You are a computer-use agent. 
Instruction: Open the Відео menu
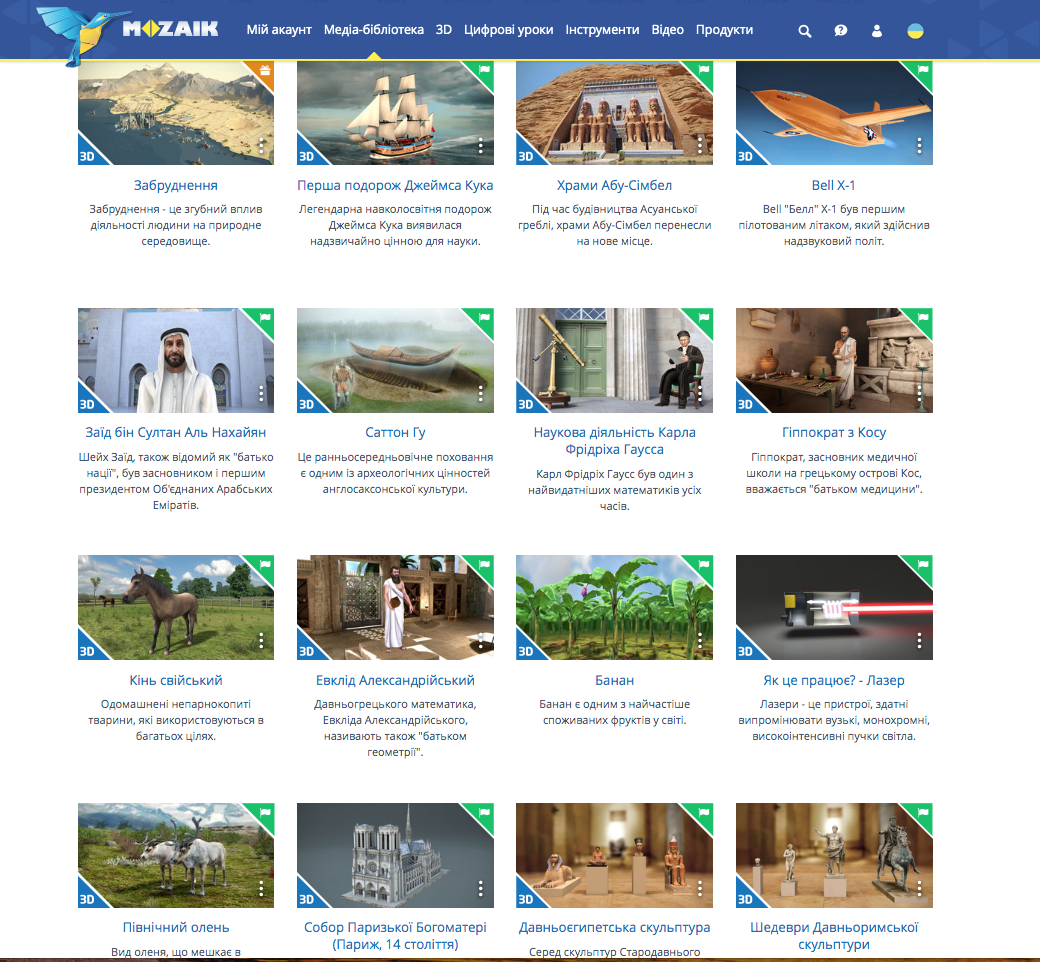click(667, 30)
